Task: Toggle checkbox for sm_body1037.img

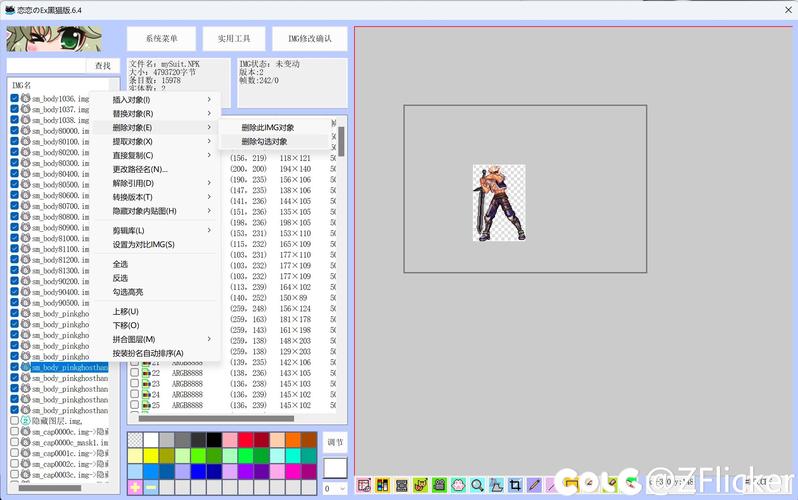Action: coord(14,108)
